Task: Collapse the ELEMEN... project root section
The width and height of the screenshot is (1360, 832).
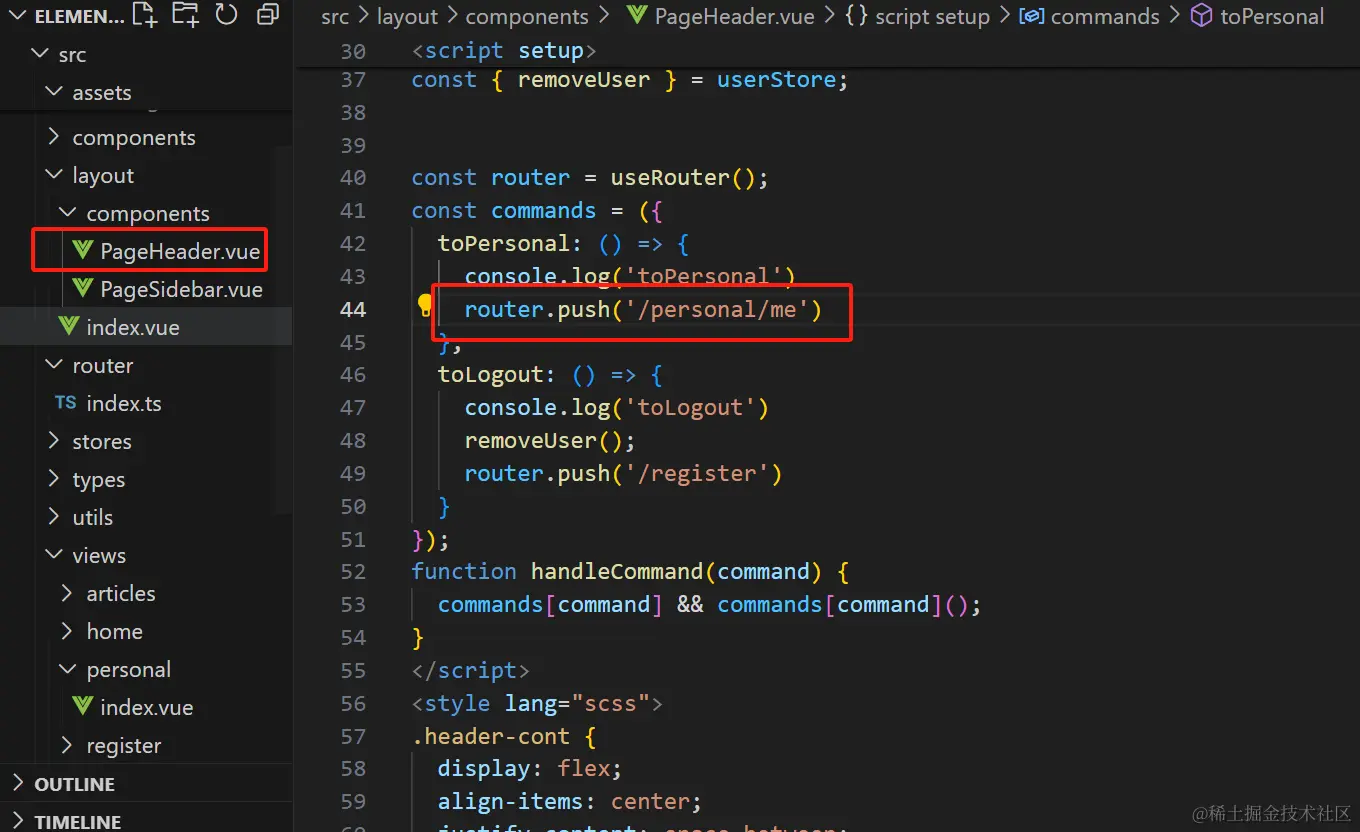Action: [17, 16]
